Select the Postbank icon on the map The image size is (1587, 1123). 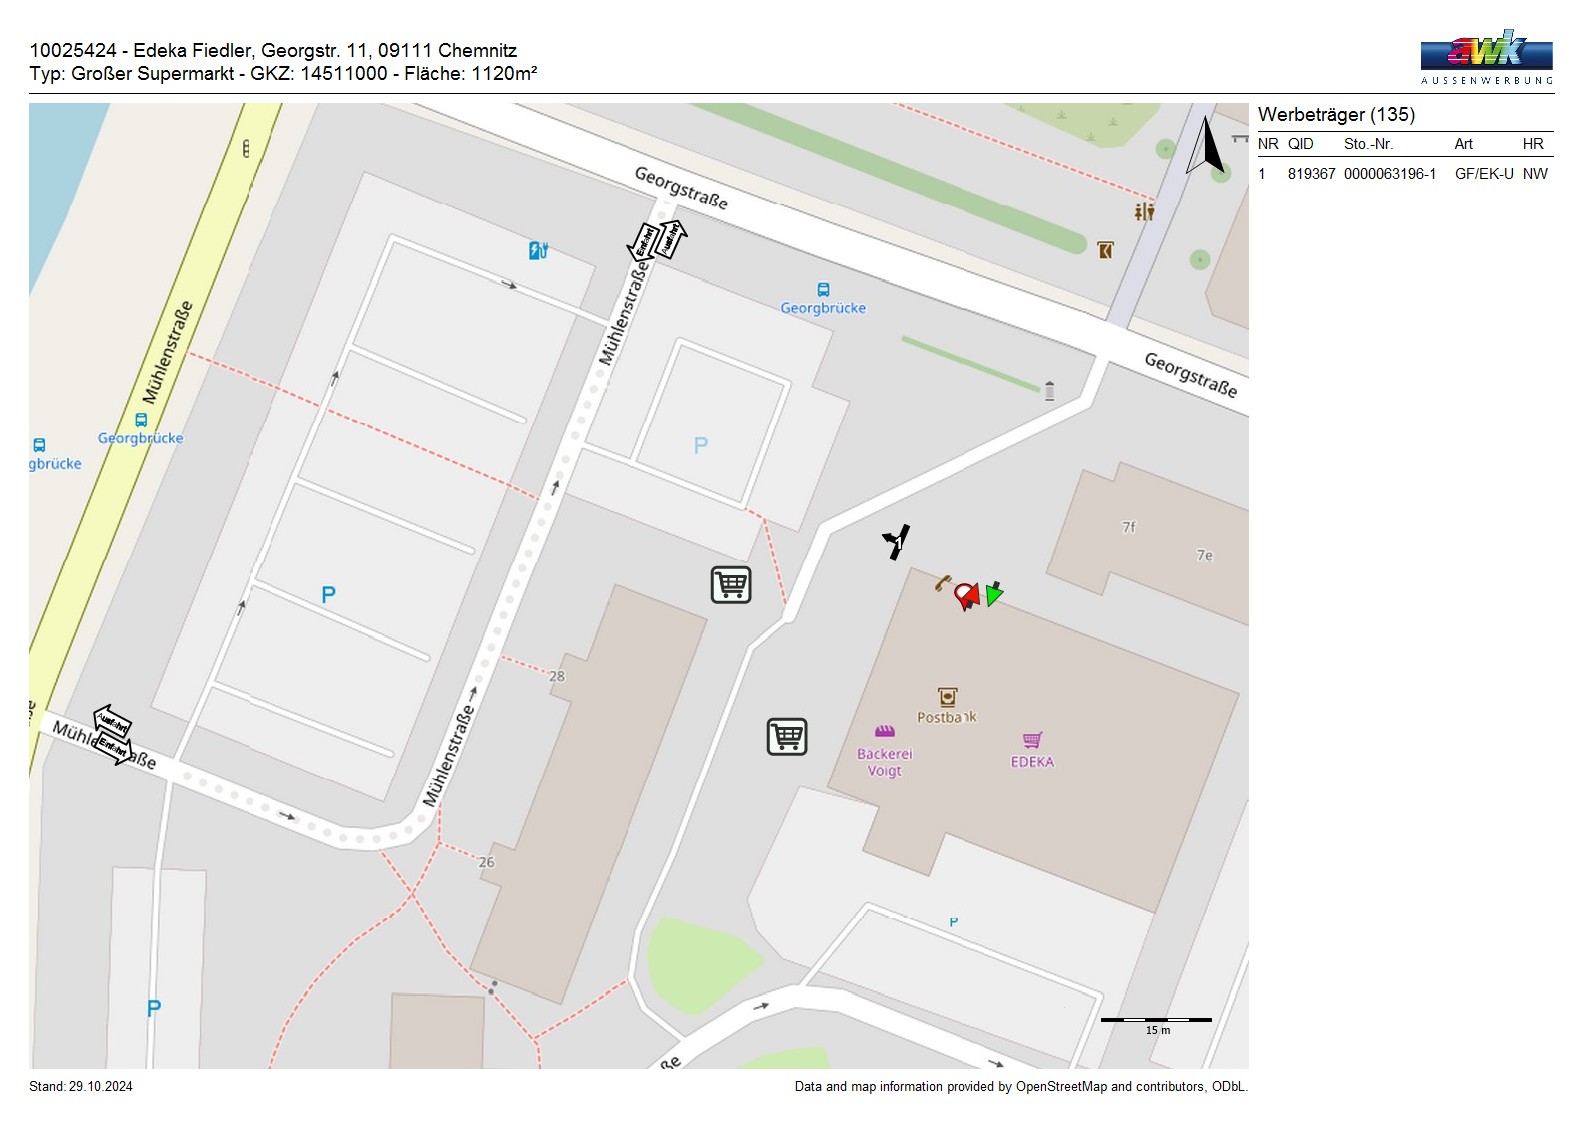pyautogui.click(x=947, y=697)
